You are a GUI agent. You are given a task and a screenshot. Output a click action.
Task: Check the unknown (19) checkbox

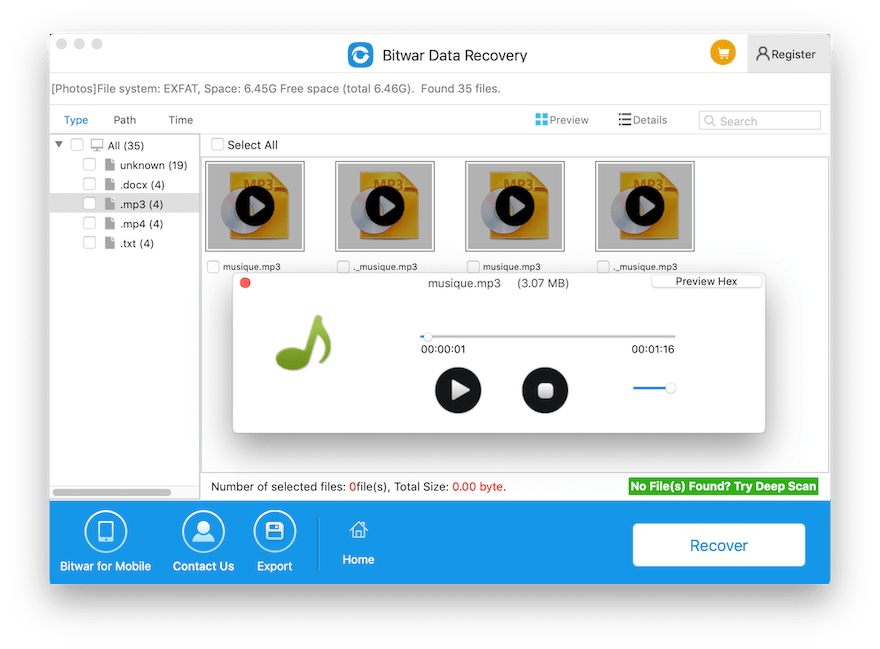(89, 164)
